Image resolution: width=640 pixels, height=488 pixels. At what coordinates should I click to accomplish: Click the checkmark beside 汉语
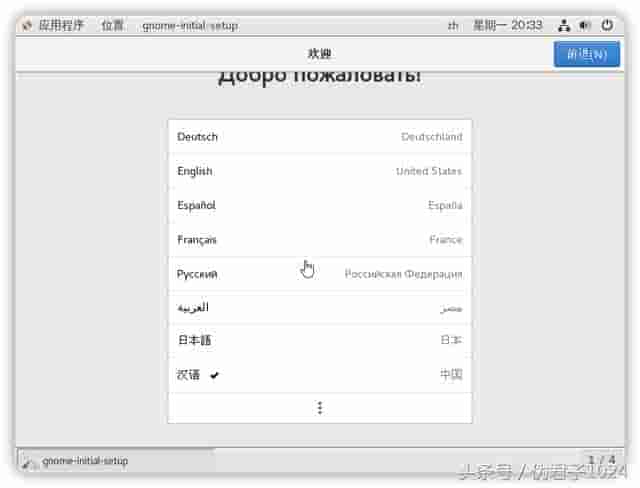point(214,375)
